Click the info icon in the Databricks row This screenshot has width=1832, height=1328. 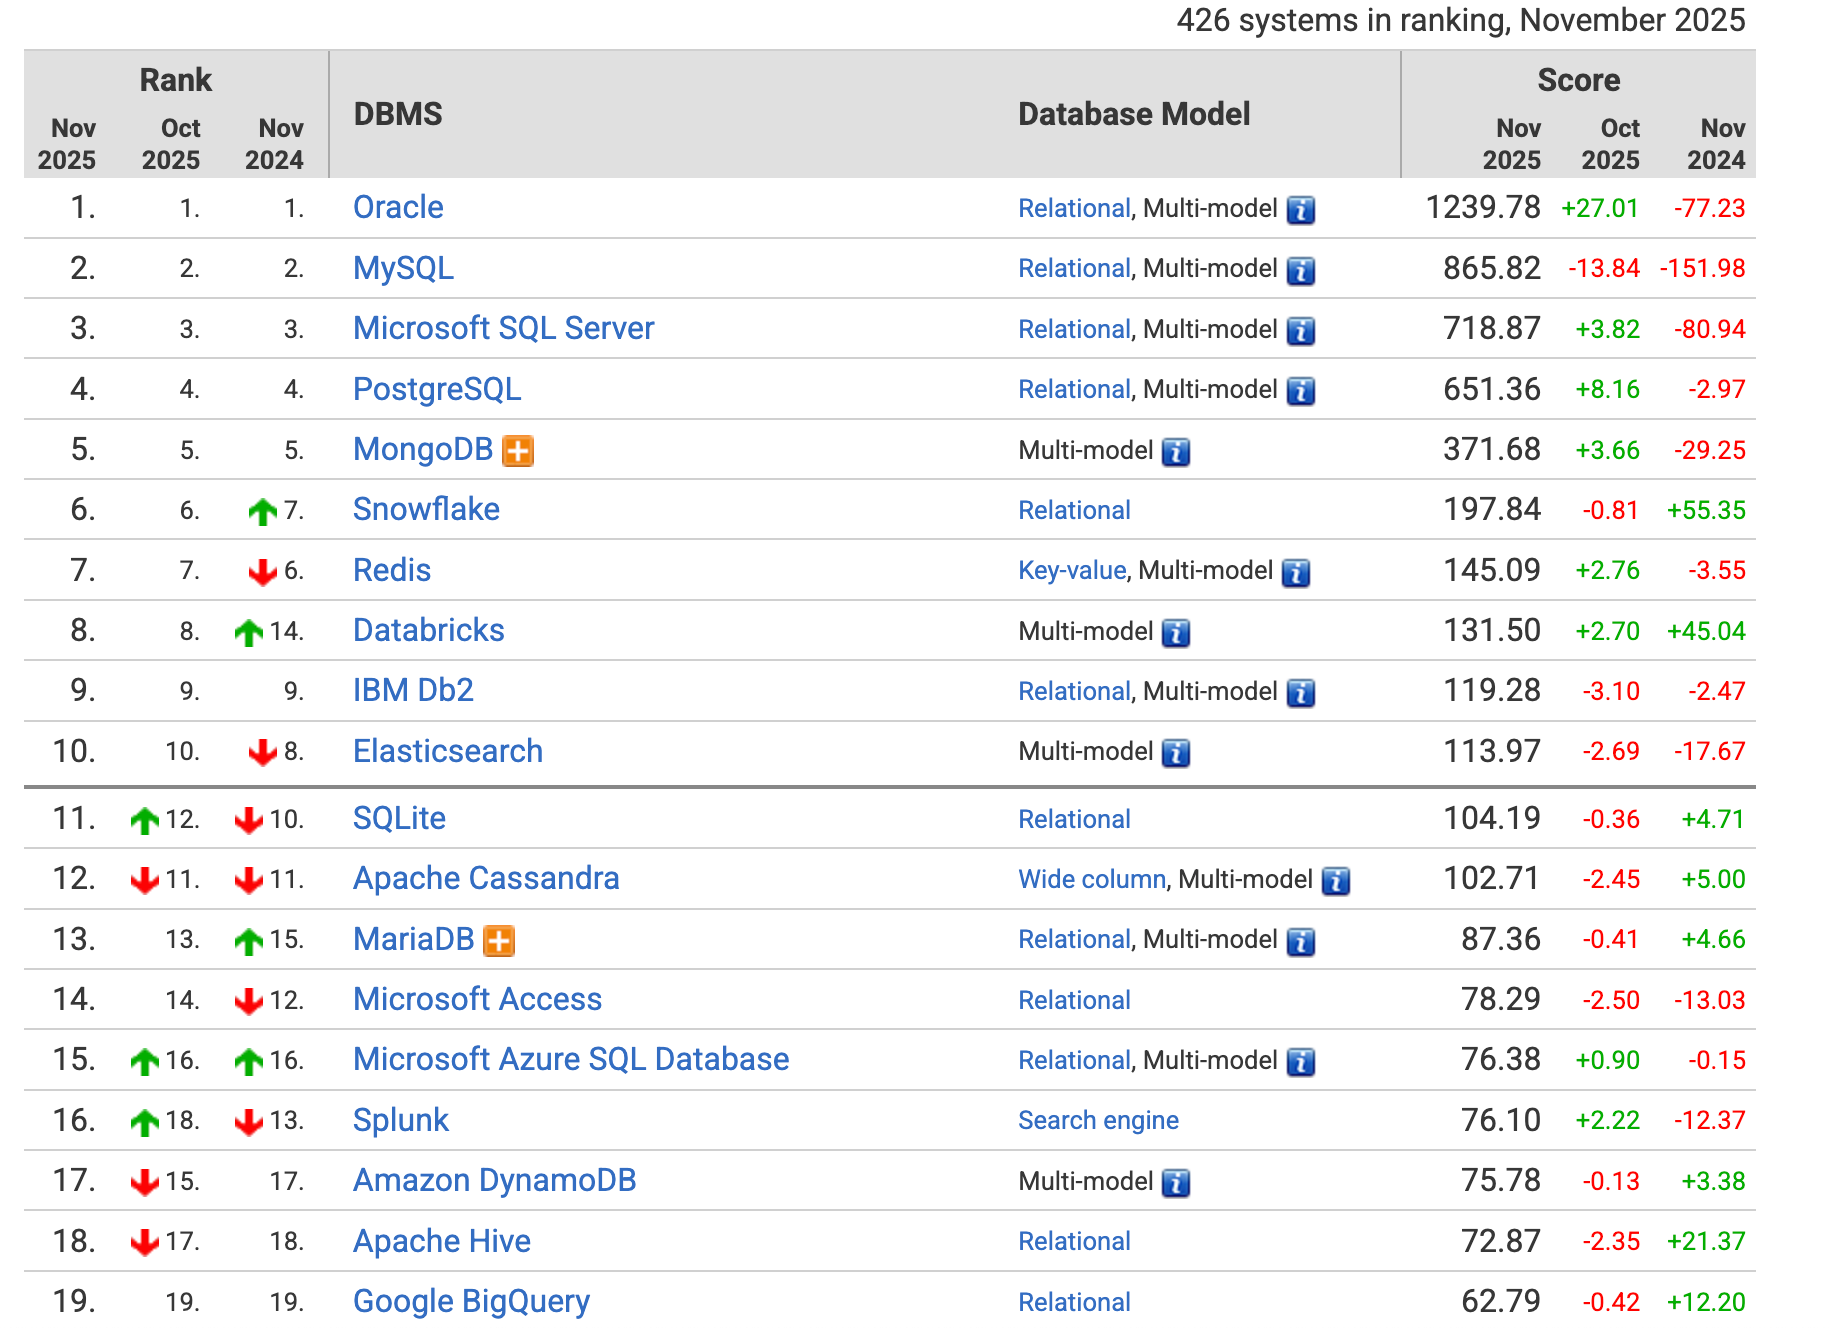click(x=1176, y=633)
